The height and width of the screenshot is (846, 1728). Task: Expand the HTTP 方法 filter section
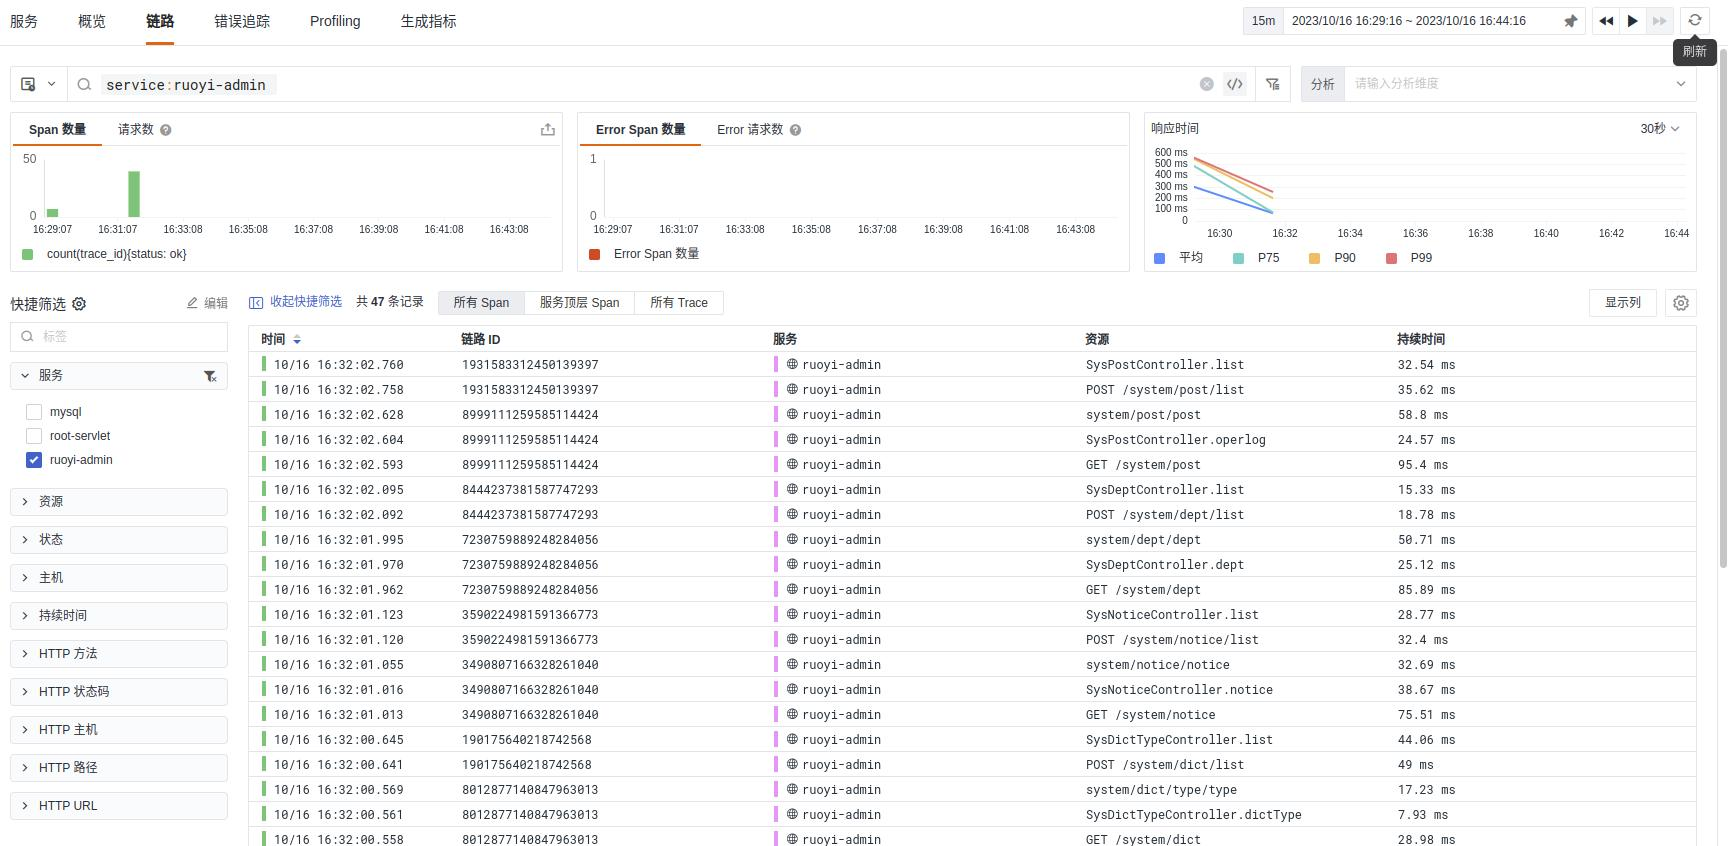pyautogui.click(x=119, y=654)
